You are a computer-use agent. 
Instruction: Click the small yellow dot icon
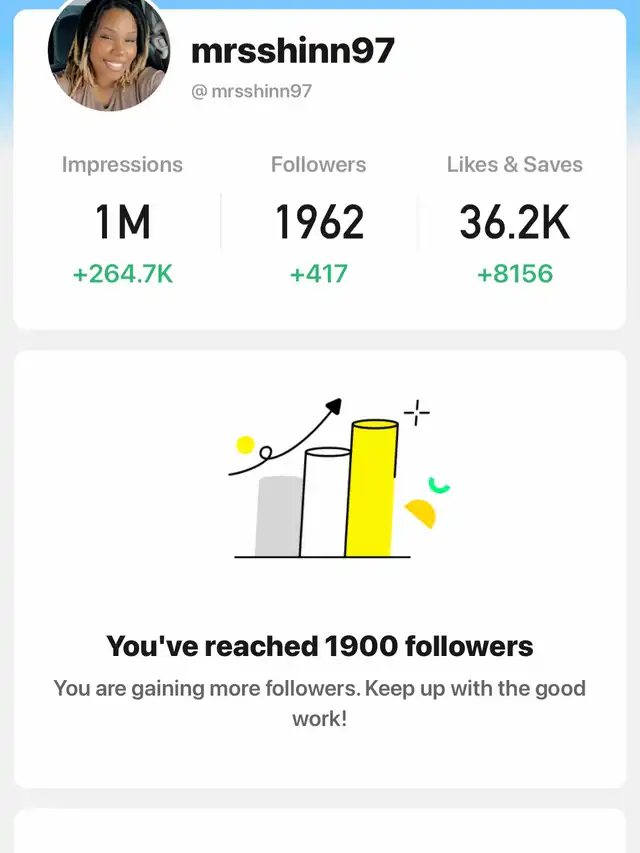coord(245,445)
